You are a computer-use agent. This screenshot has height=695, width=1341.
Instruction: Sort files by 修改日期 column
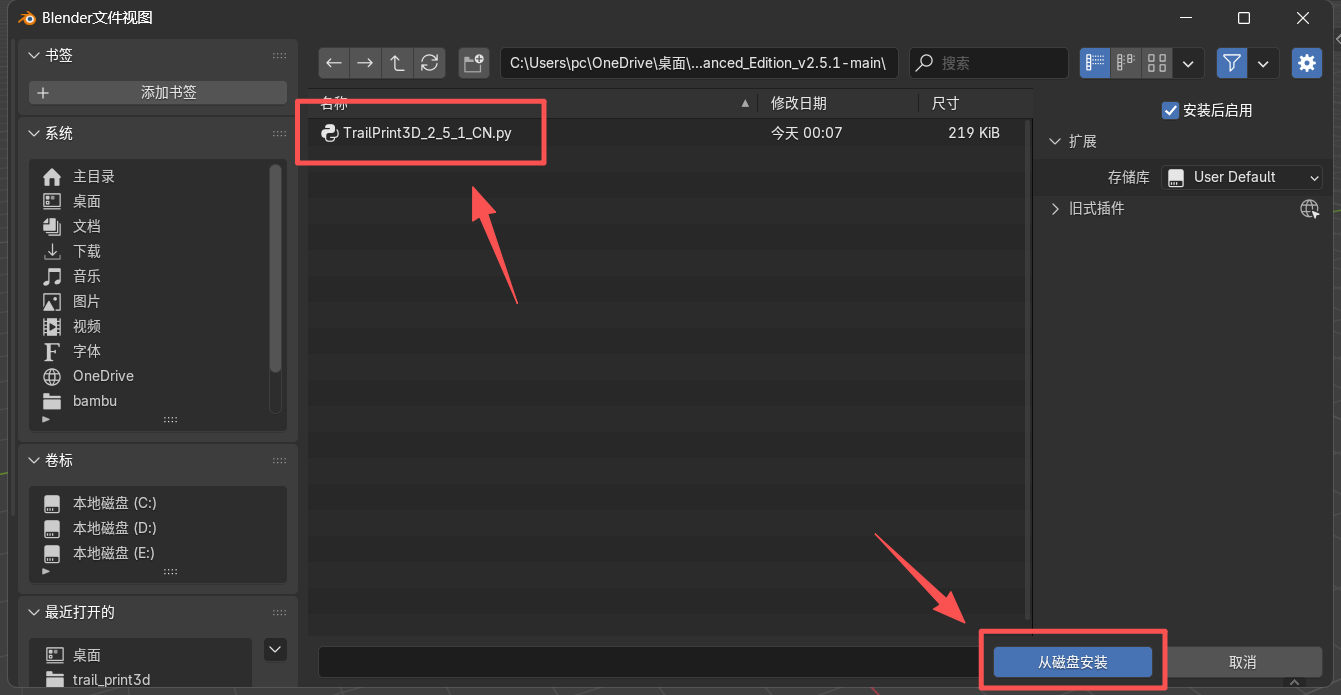[x=838, y=103]
